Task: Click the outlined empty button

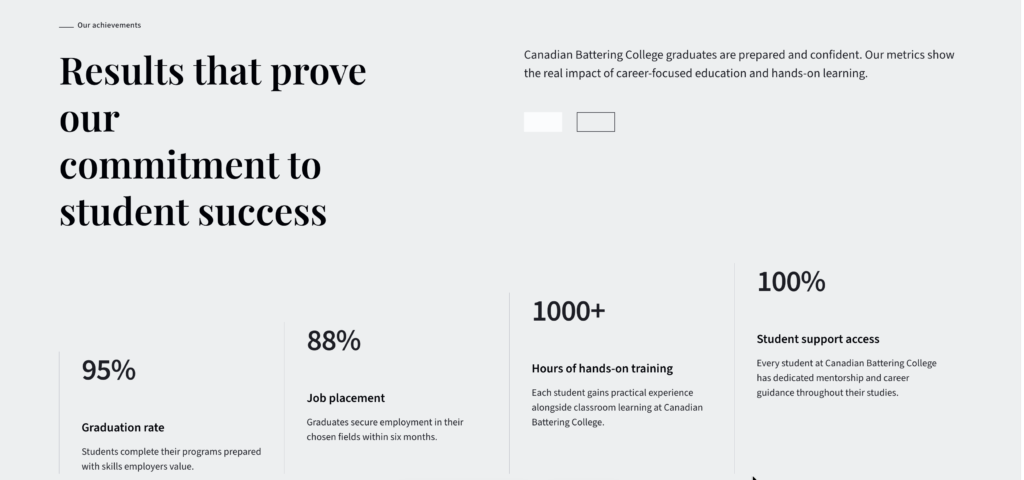Action: coord(596,122)
